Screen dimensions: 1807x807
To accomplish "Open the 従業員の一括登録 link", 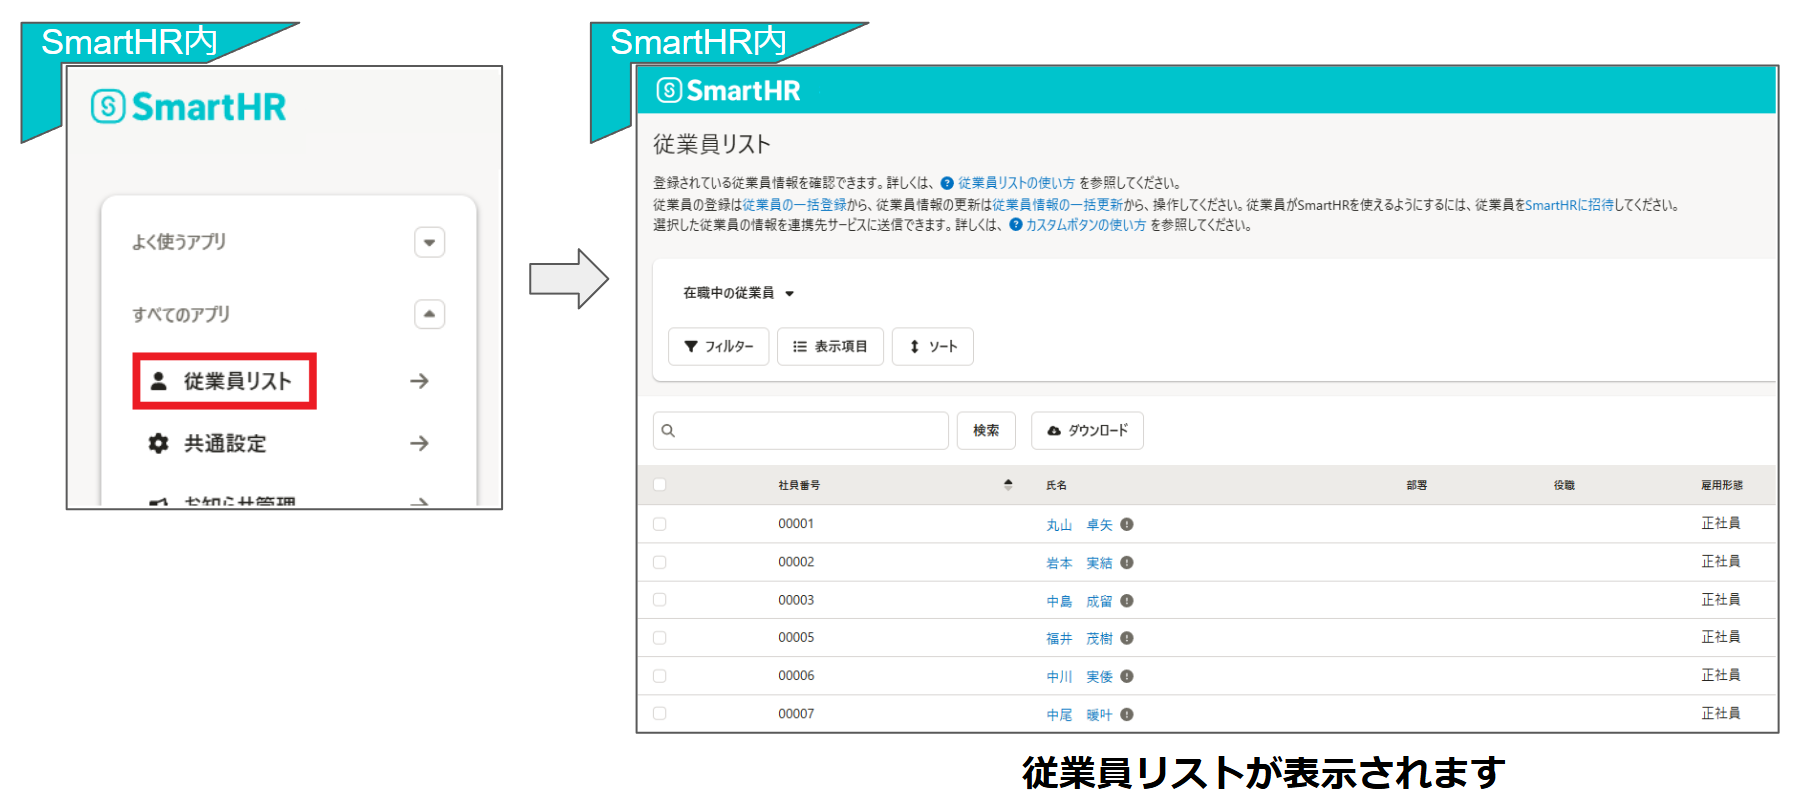I will [794, 205].
